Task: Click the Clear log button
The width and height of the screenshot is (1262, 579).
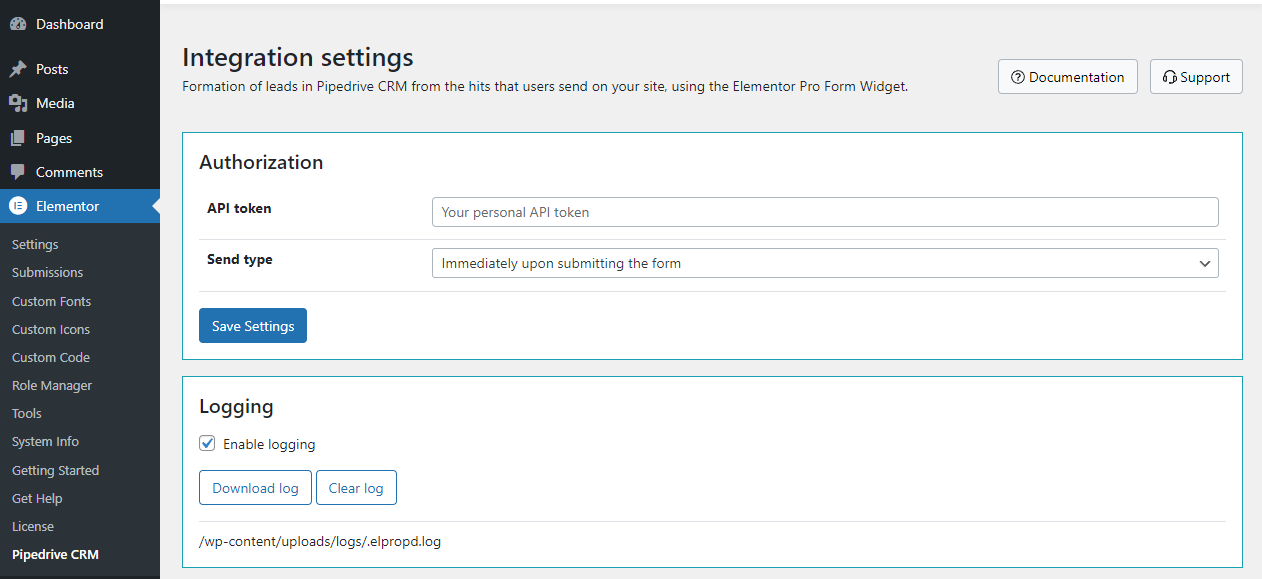Action: [x=356, y=488]
